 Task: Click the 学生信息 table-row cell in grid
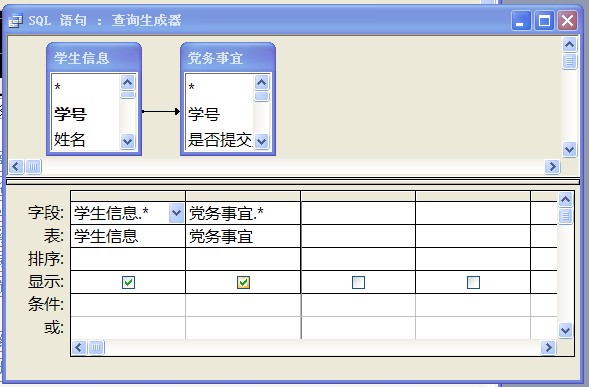click(128, 236)
